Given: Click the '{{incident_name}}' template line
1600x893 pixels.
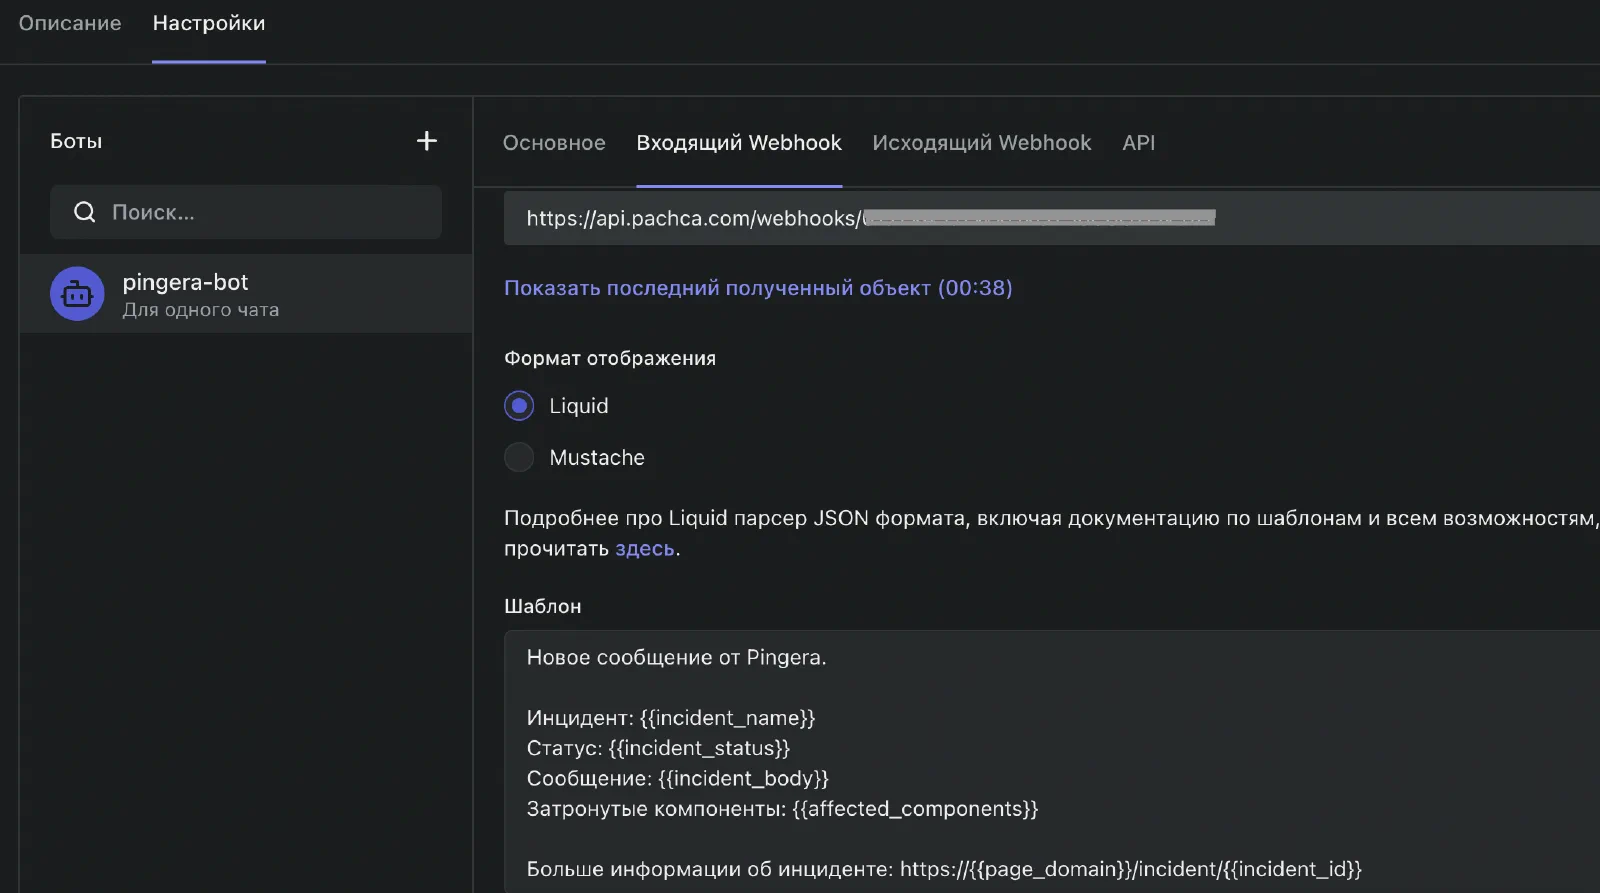Looking at the screenshot, I should point(671,718).
